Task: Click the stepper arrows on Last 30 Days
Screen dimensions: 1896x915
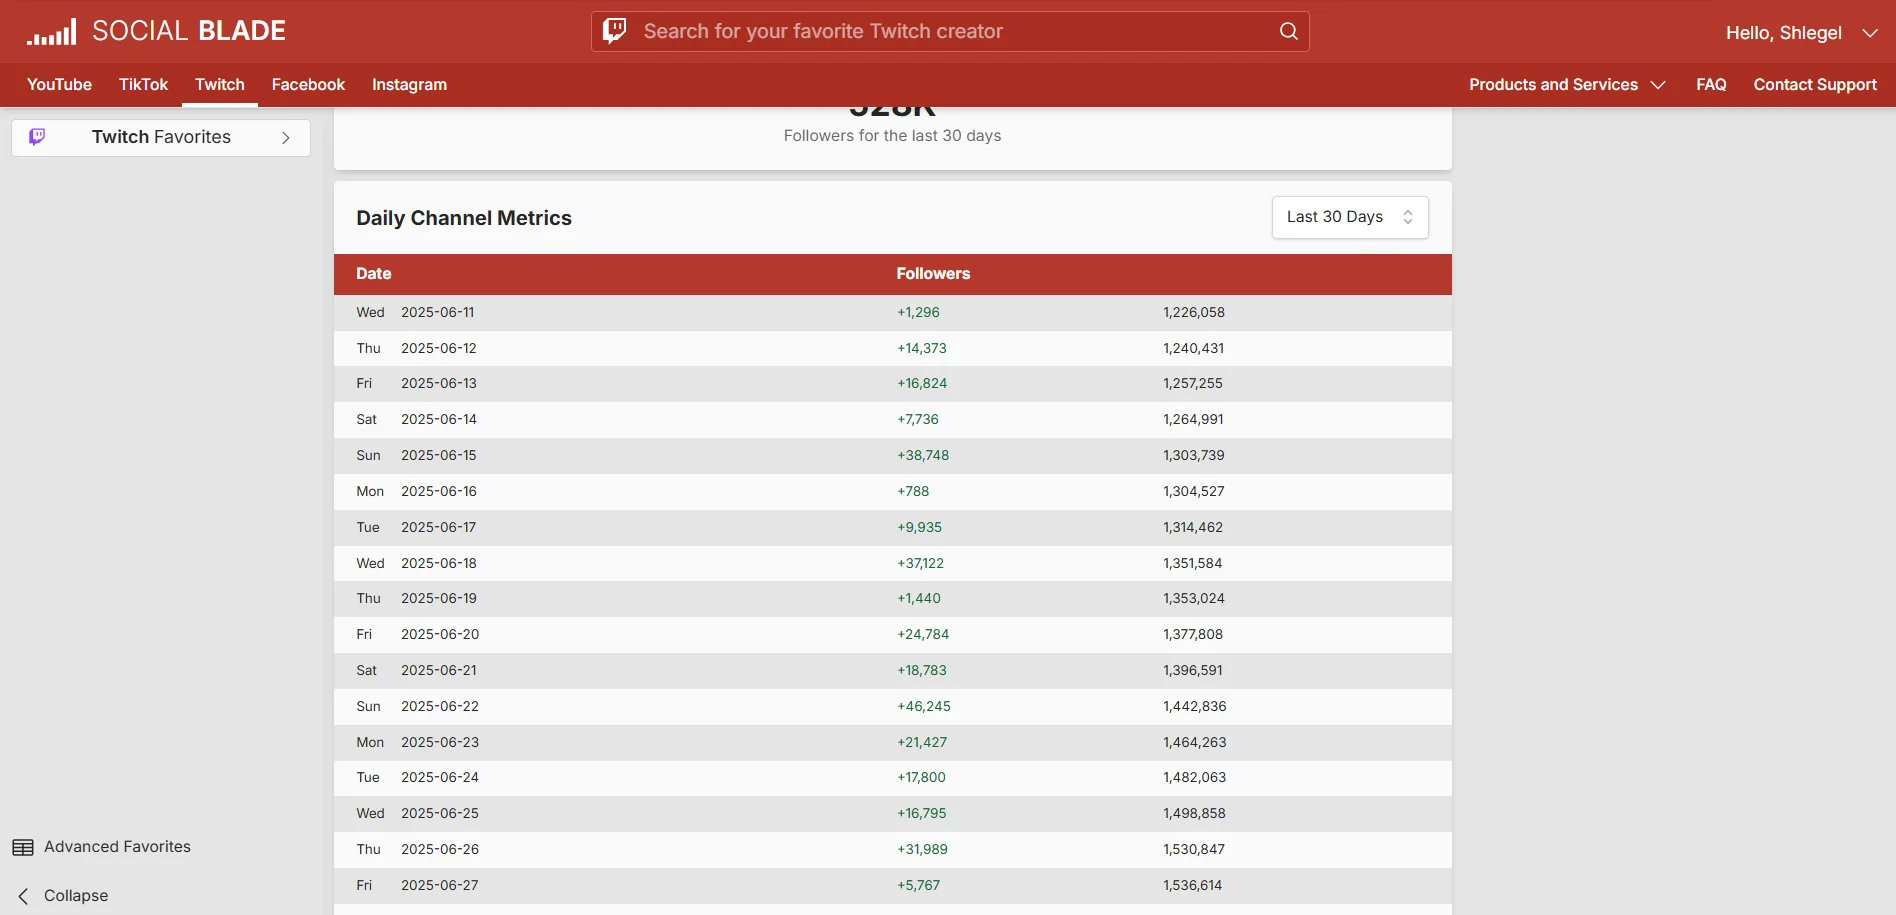Action: [1408, 217]
